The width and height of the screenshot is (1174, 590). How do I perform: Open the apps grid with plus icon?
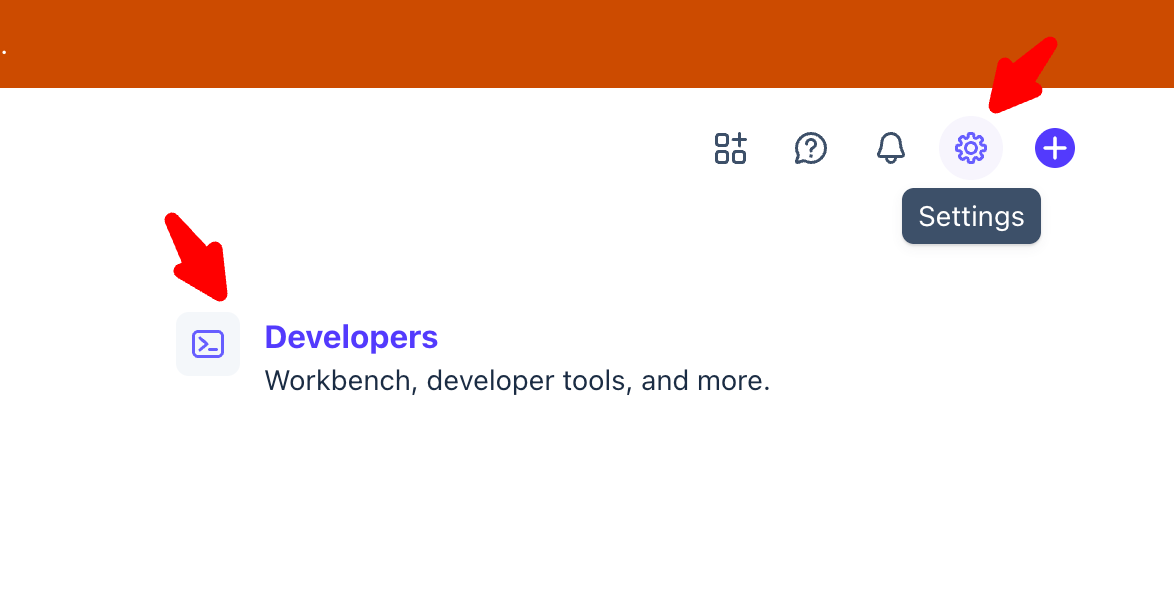pos(730,148)
